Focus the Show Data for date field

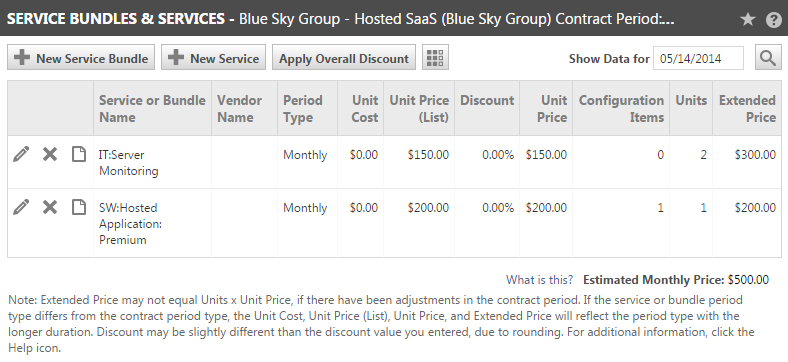pyautogui.click(x=699, y=58)
